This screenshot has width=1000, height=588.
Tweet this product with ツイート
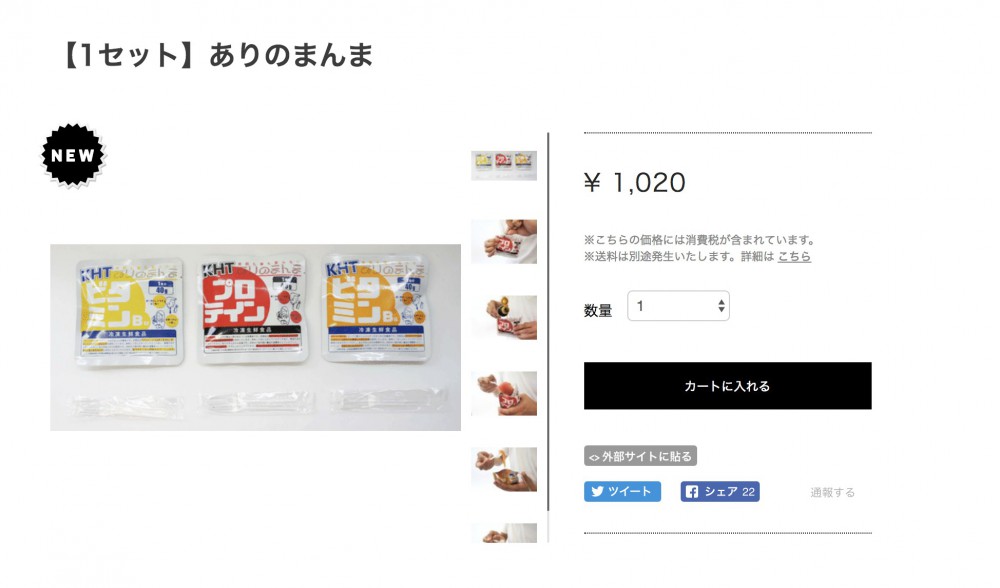pyautogui.click(x=622, y=492)
